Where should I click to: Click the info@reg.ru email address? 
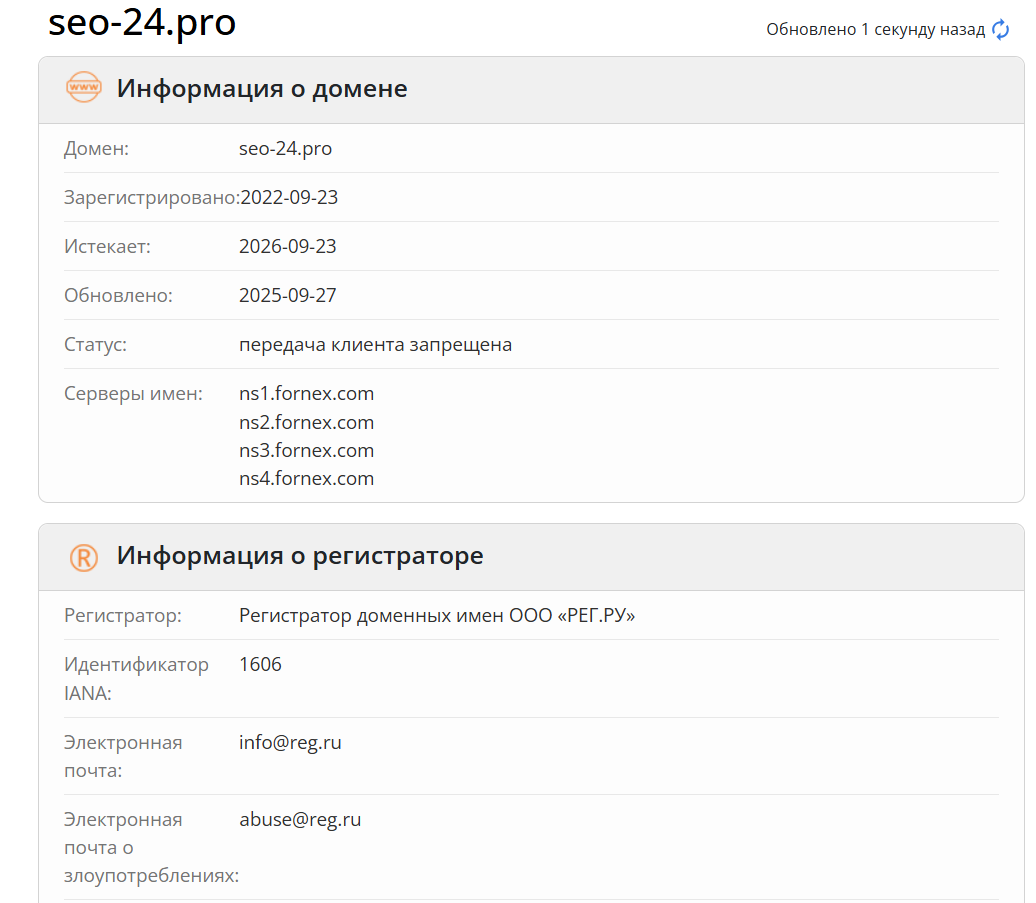(290, 742)
